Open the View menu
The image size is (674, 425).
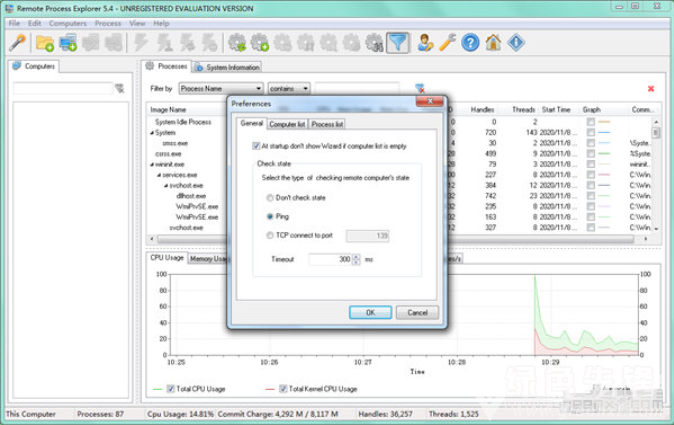(137, 23)
